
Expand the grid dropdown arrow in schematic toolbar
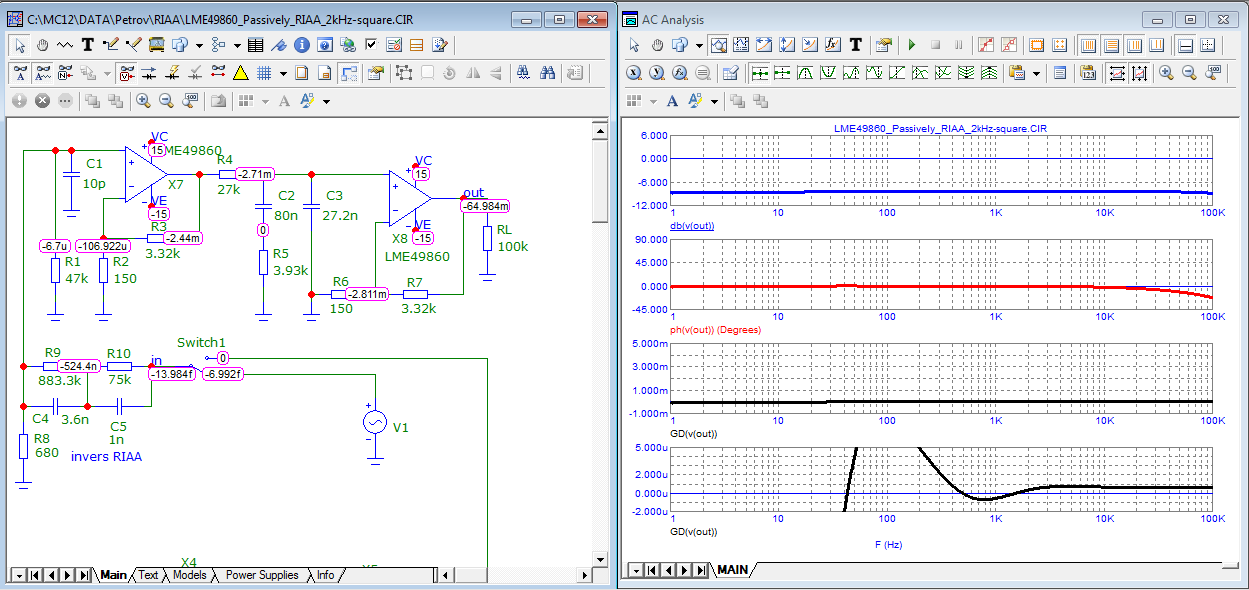[283, 73]
